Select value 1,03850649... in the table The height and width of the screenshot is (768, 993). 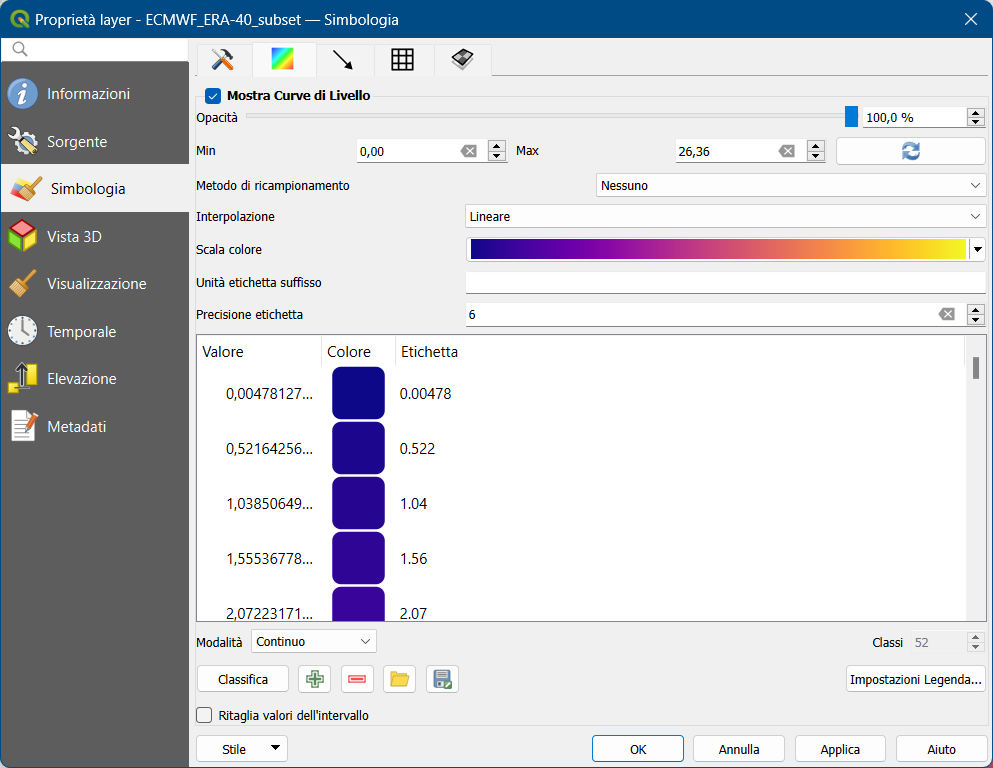(269, 504)
